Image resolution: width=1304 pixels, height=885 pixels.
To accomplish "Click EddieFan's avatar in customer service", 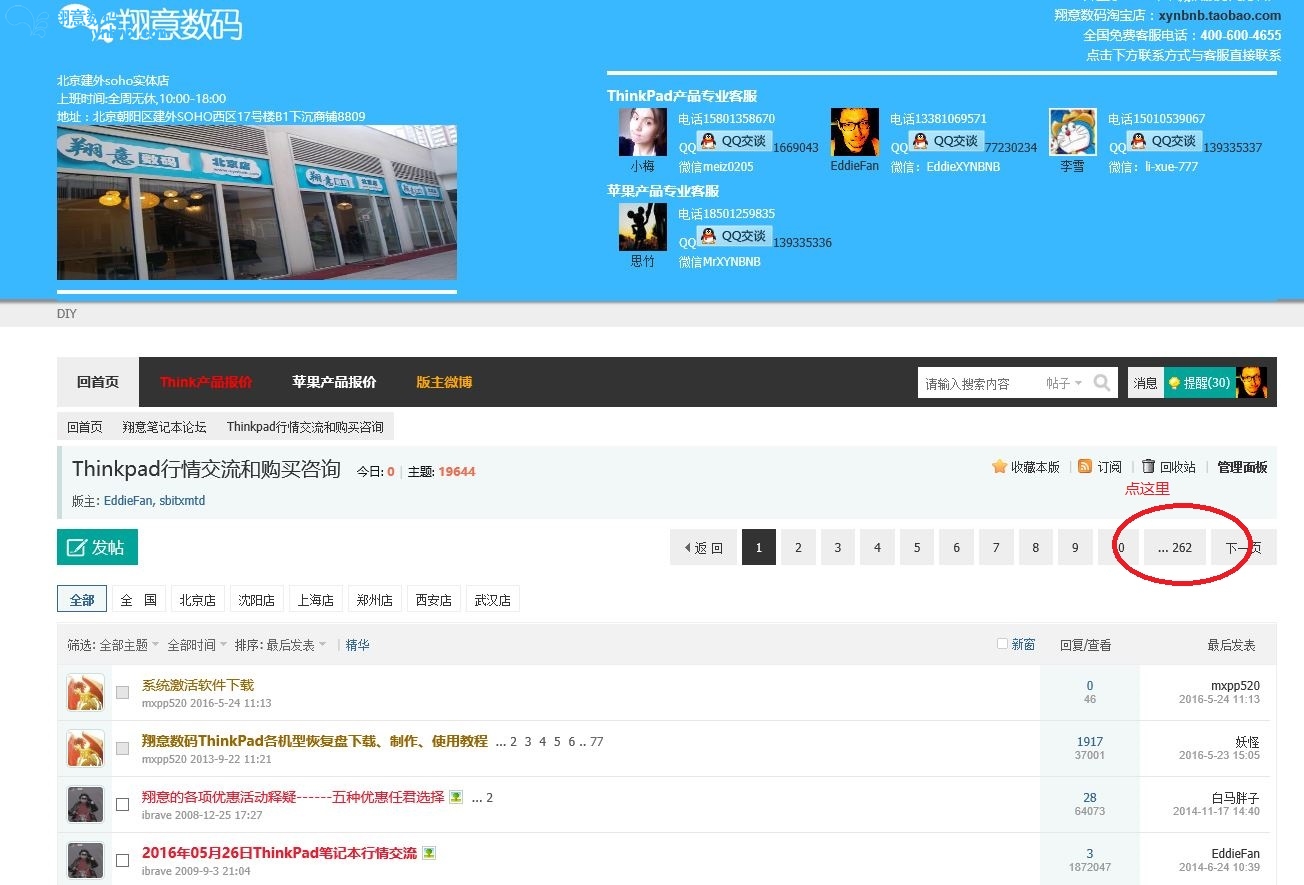I will pos(854,132).
